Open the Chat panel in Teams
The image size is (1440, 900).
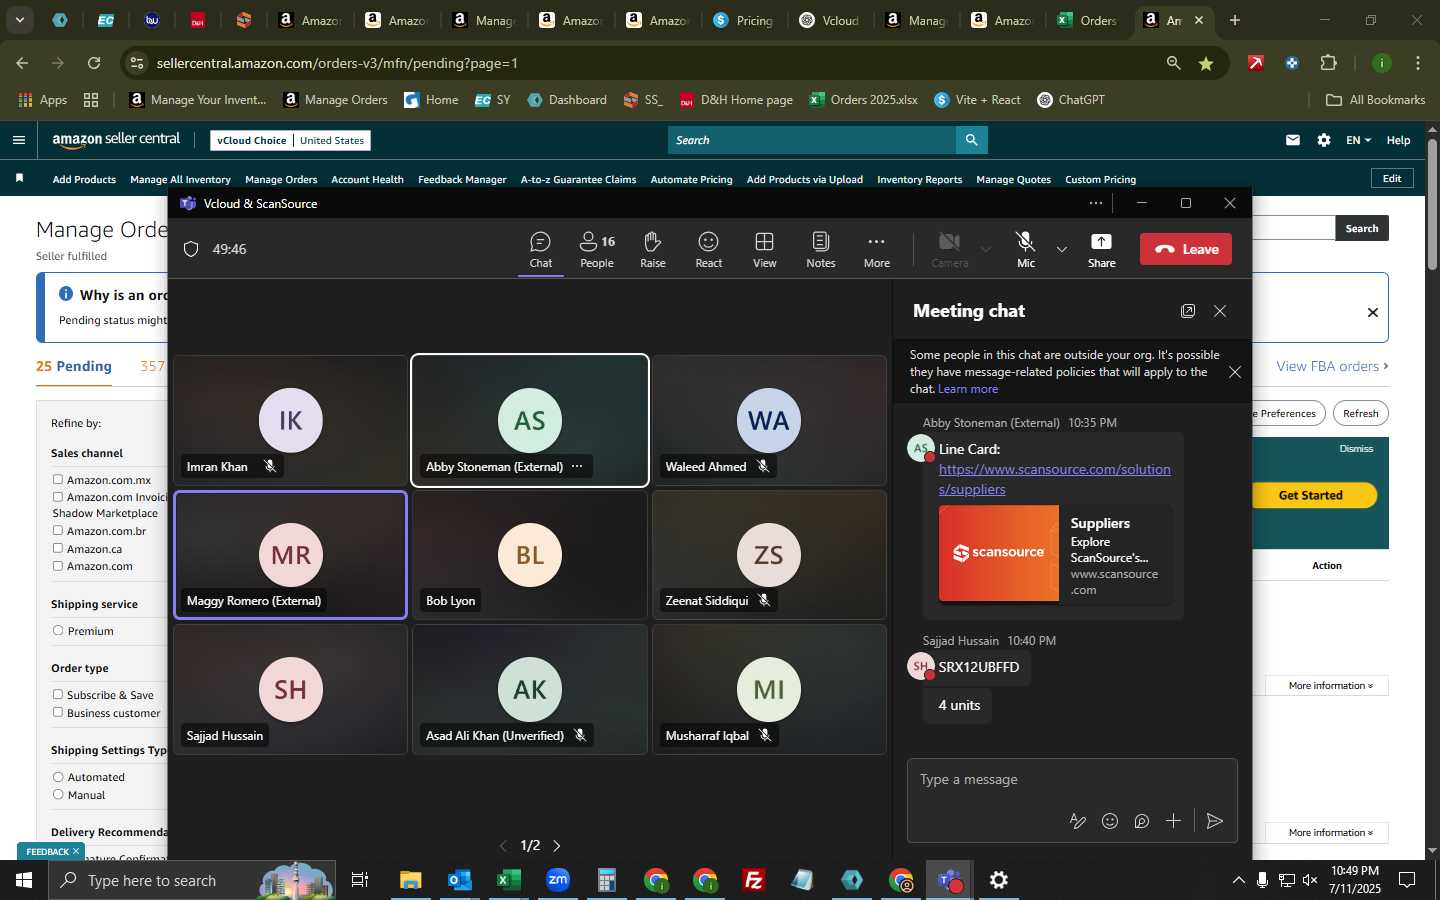point(540,250)
